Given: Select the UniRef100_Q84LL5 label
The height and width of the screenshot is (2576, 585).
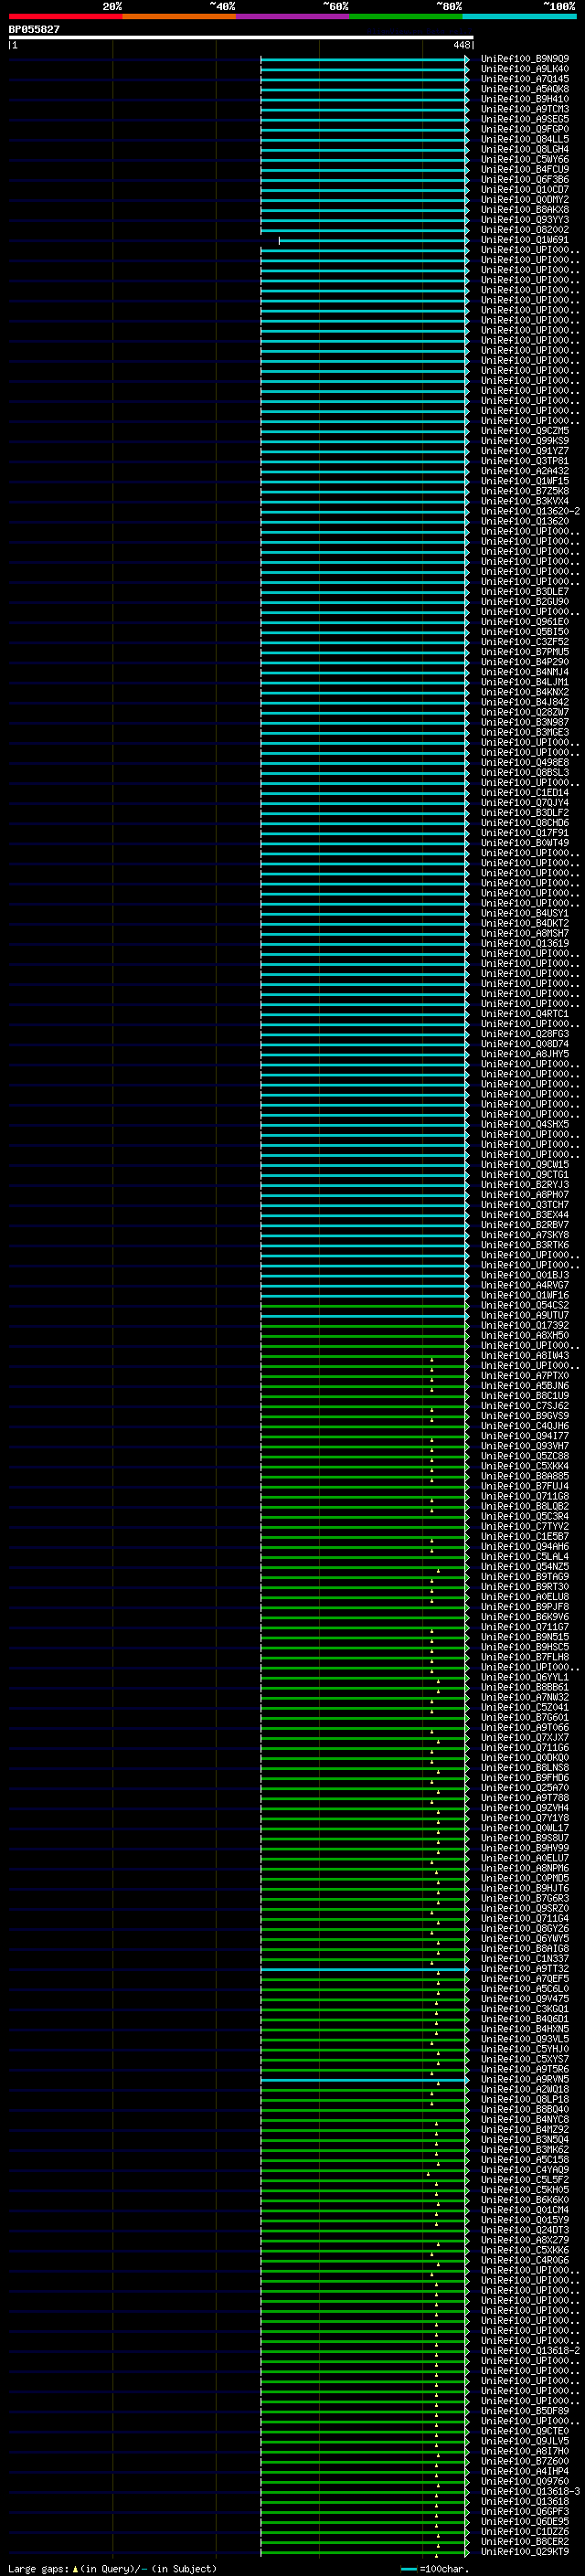Looking at the screenshot, I should [524, 139].
